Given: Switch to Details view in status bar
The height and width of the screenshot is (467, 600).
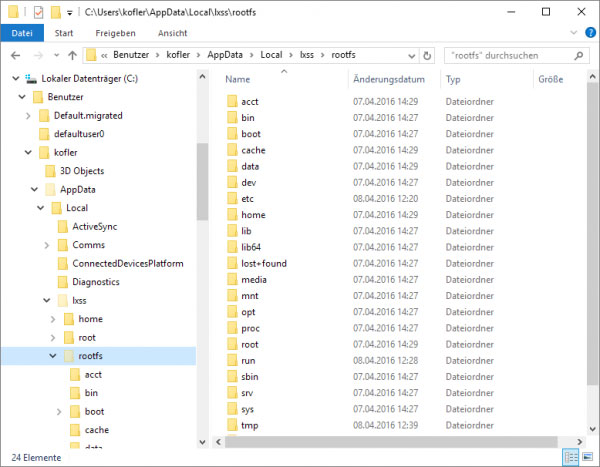Looking at the screenshot, I should point(571,457).
